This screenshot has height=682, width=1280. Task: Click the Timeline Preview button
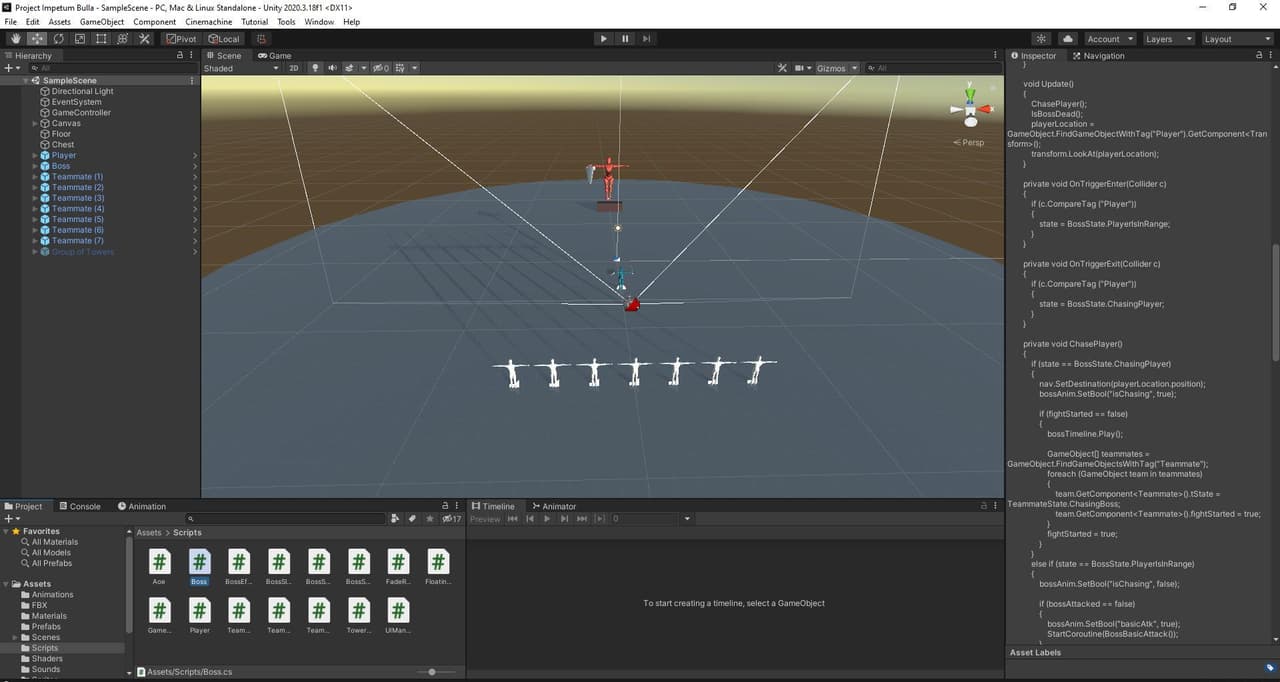tap(485, 519)
